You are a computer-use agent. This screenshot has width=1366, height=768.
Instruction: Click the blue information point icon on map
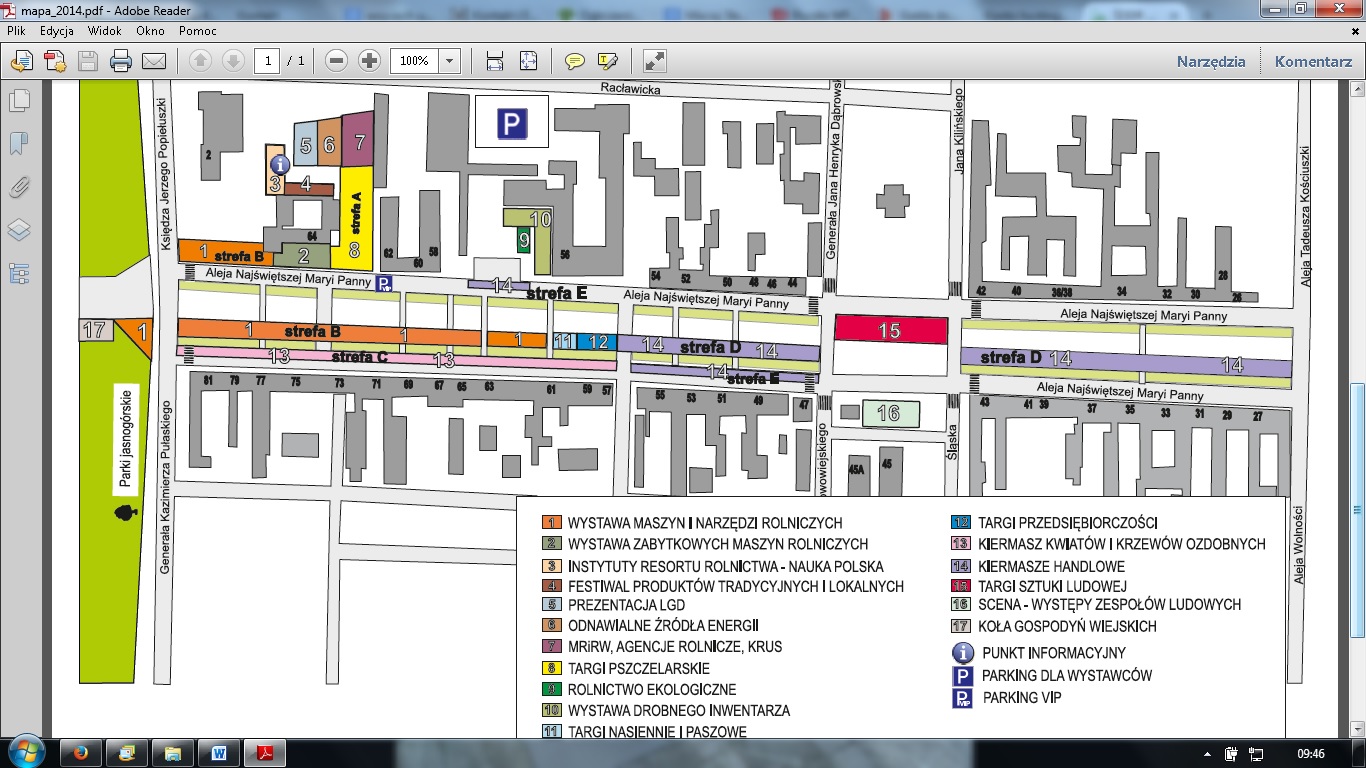pyautogui.click(x=281, y=163)
